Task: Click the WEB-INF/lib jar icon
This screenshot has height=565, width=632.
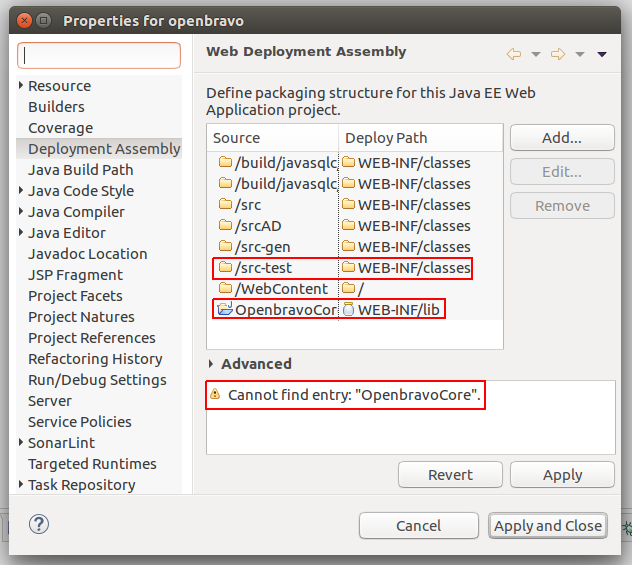Action: 348,310
